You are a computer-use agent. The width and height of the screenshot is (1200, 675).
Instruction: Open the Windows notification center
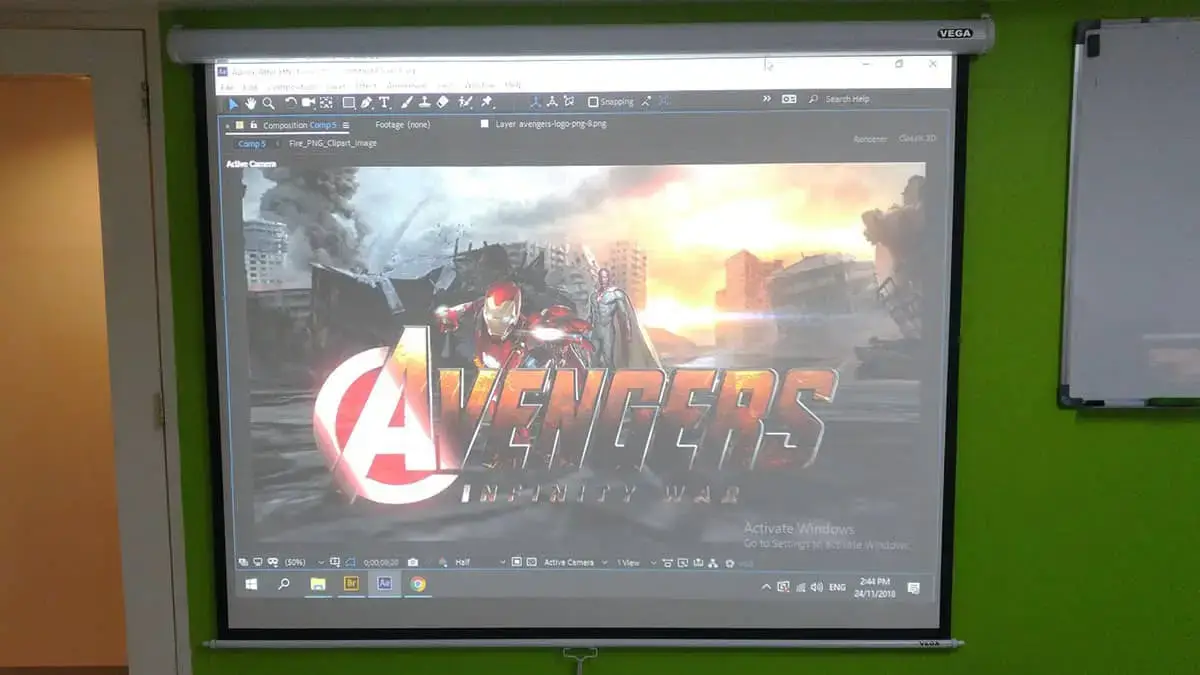913,588
